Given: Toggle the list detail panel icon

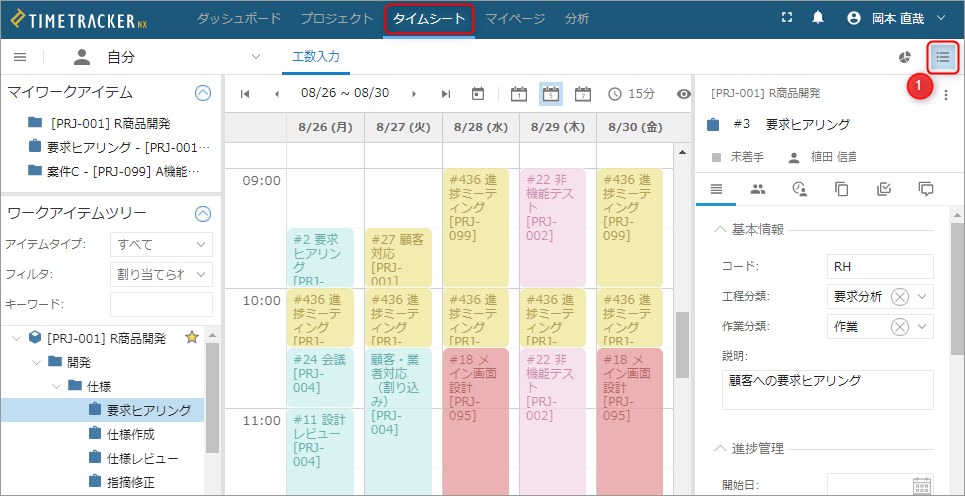Looking at the screenshot, I should pyautogui.click(x=943, y=57).
